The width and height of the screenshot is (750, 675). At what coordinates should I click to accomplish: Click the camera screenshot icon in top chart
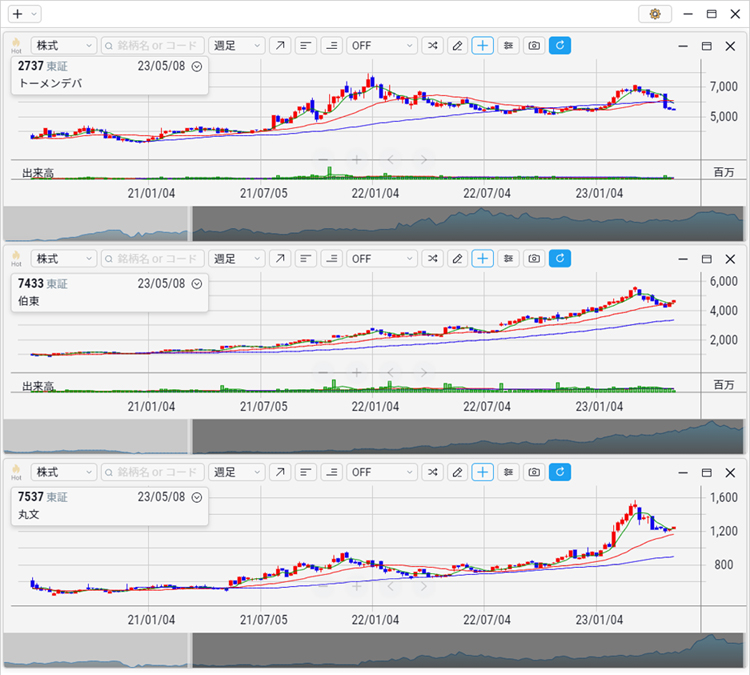tap(534, 46)
